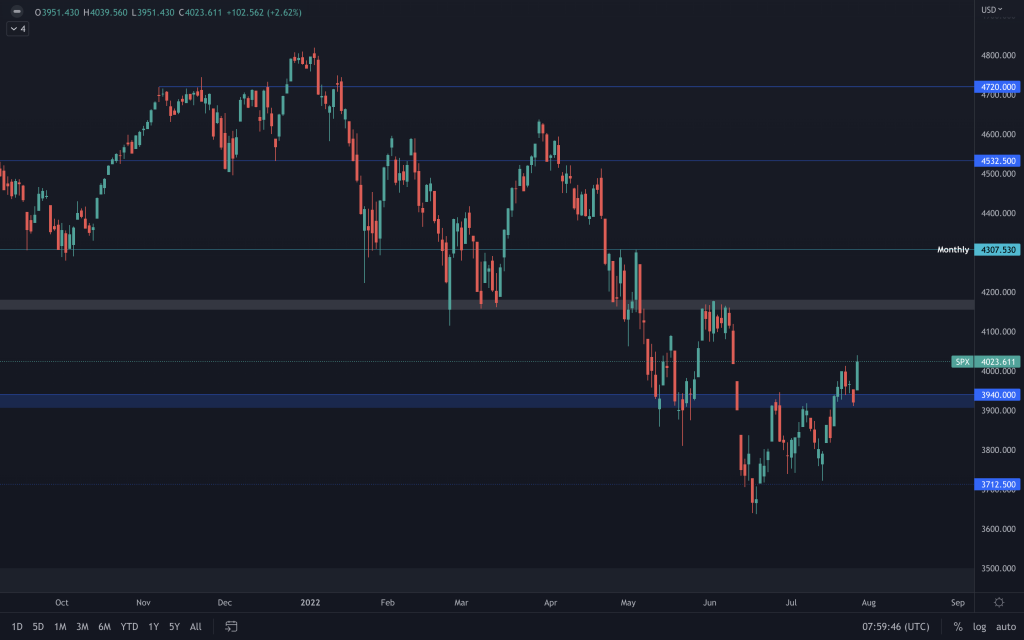Expand the collapsed indicators legend showing 4

pyautogui.click(x=18, y=29)
